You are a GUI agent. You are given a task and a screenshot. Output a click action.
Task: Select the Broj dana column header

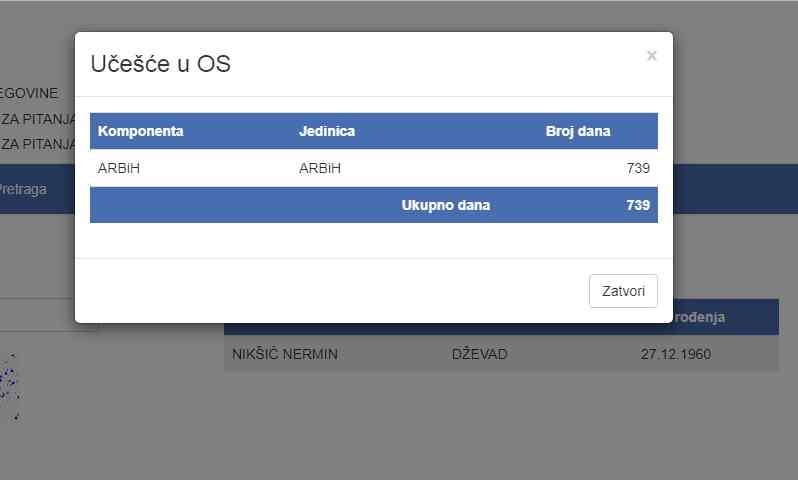(578, 131)
